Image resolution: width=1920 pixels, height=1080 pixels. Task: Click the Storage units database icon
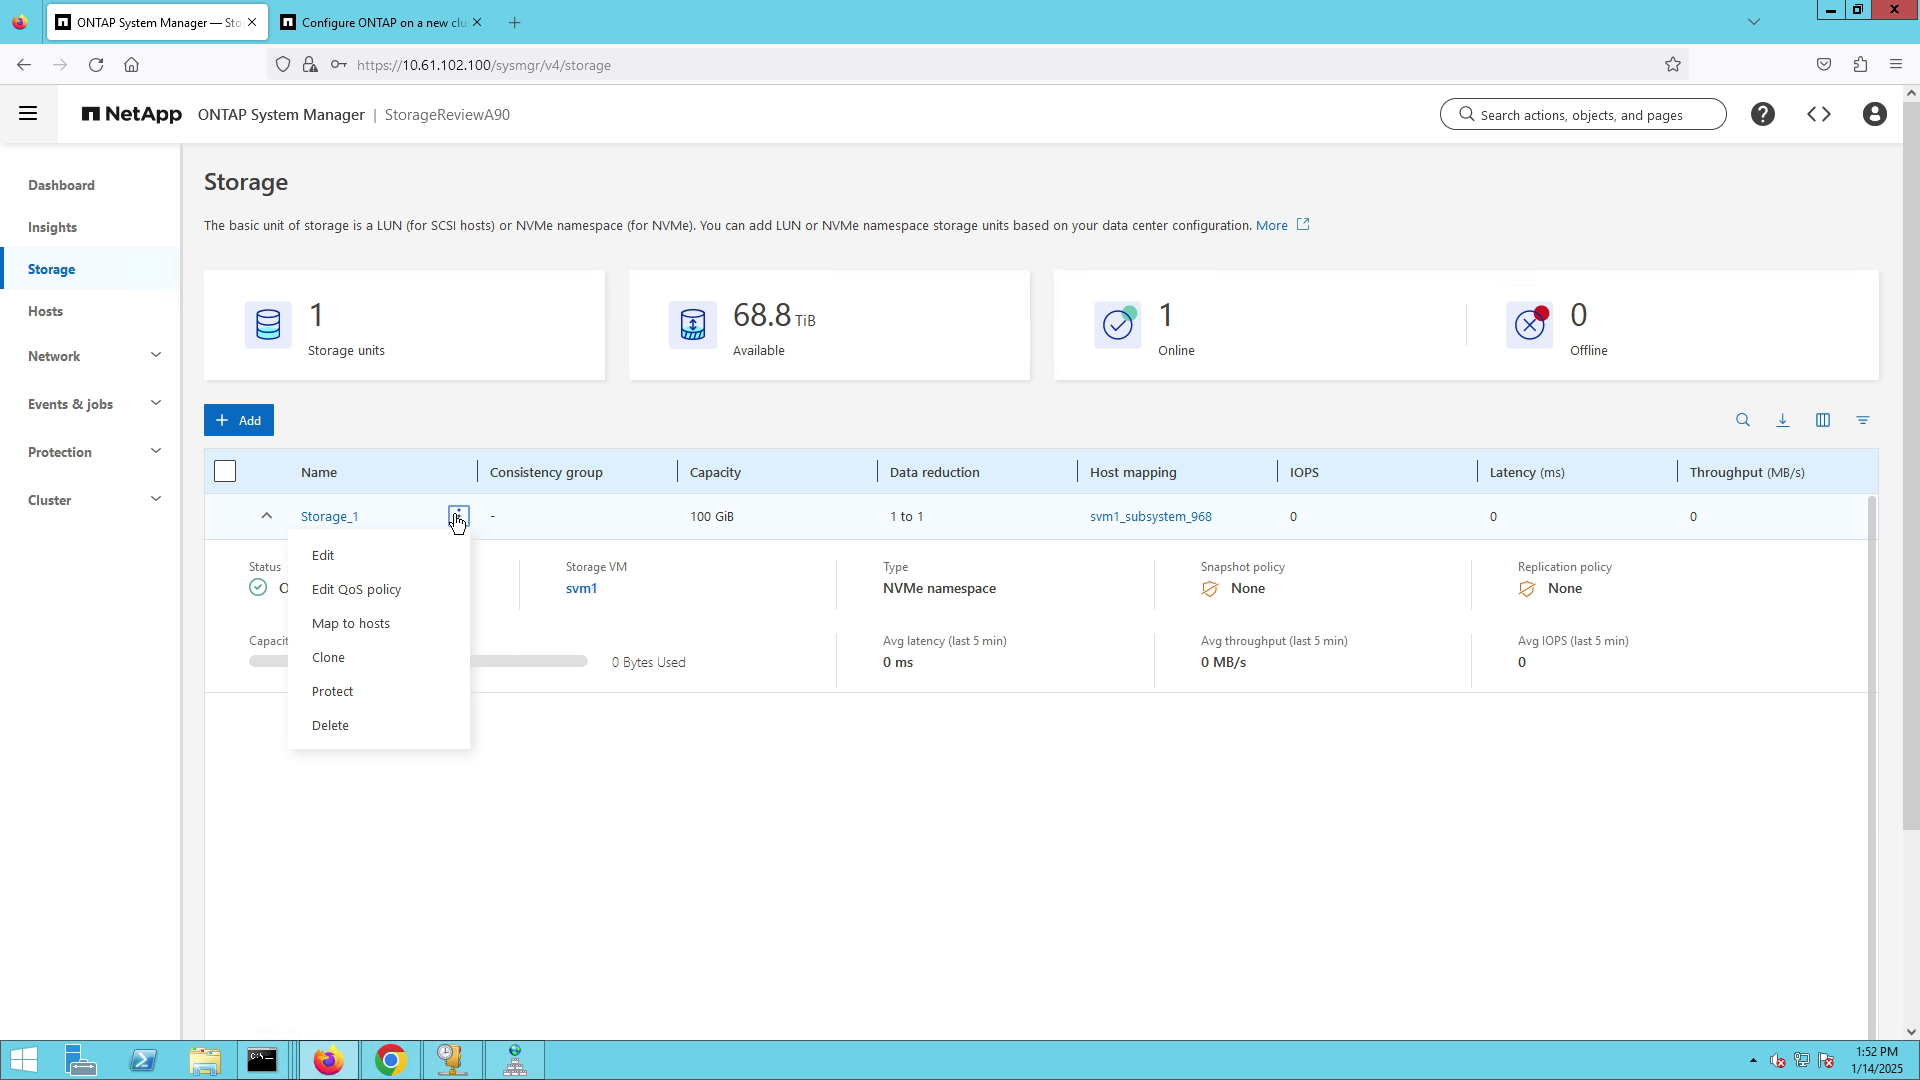(x=268, y=325)
